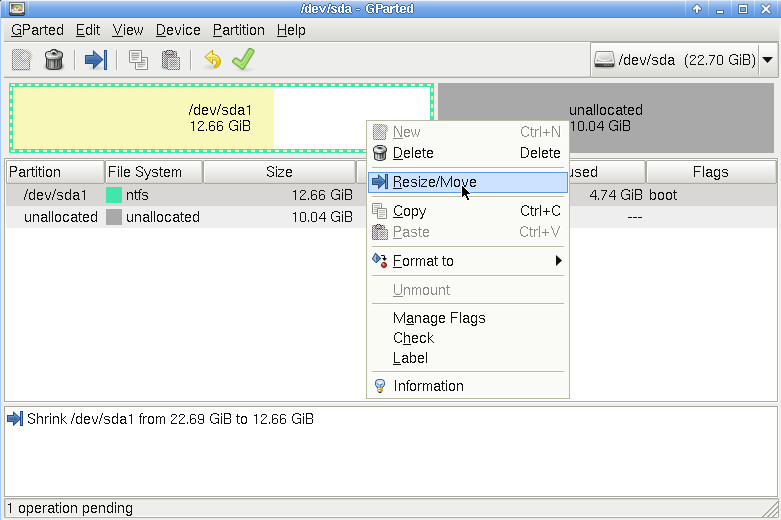
Task: Click the ntfs green color swatch
Action: 114,195
